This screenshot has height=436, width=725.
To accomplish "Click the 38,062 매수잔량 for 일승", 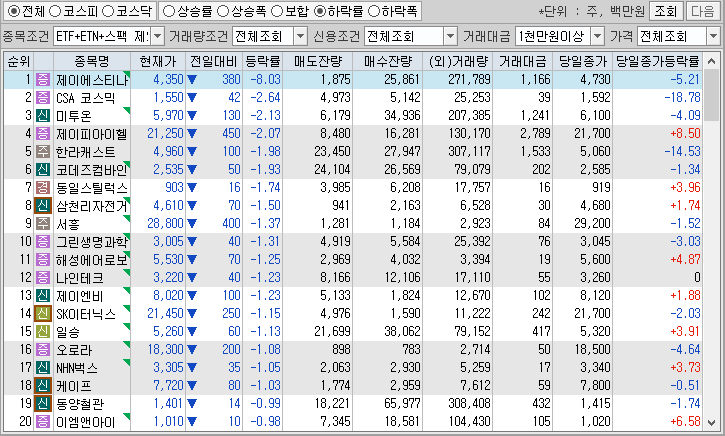I will pos(402,332).
